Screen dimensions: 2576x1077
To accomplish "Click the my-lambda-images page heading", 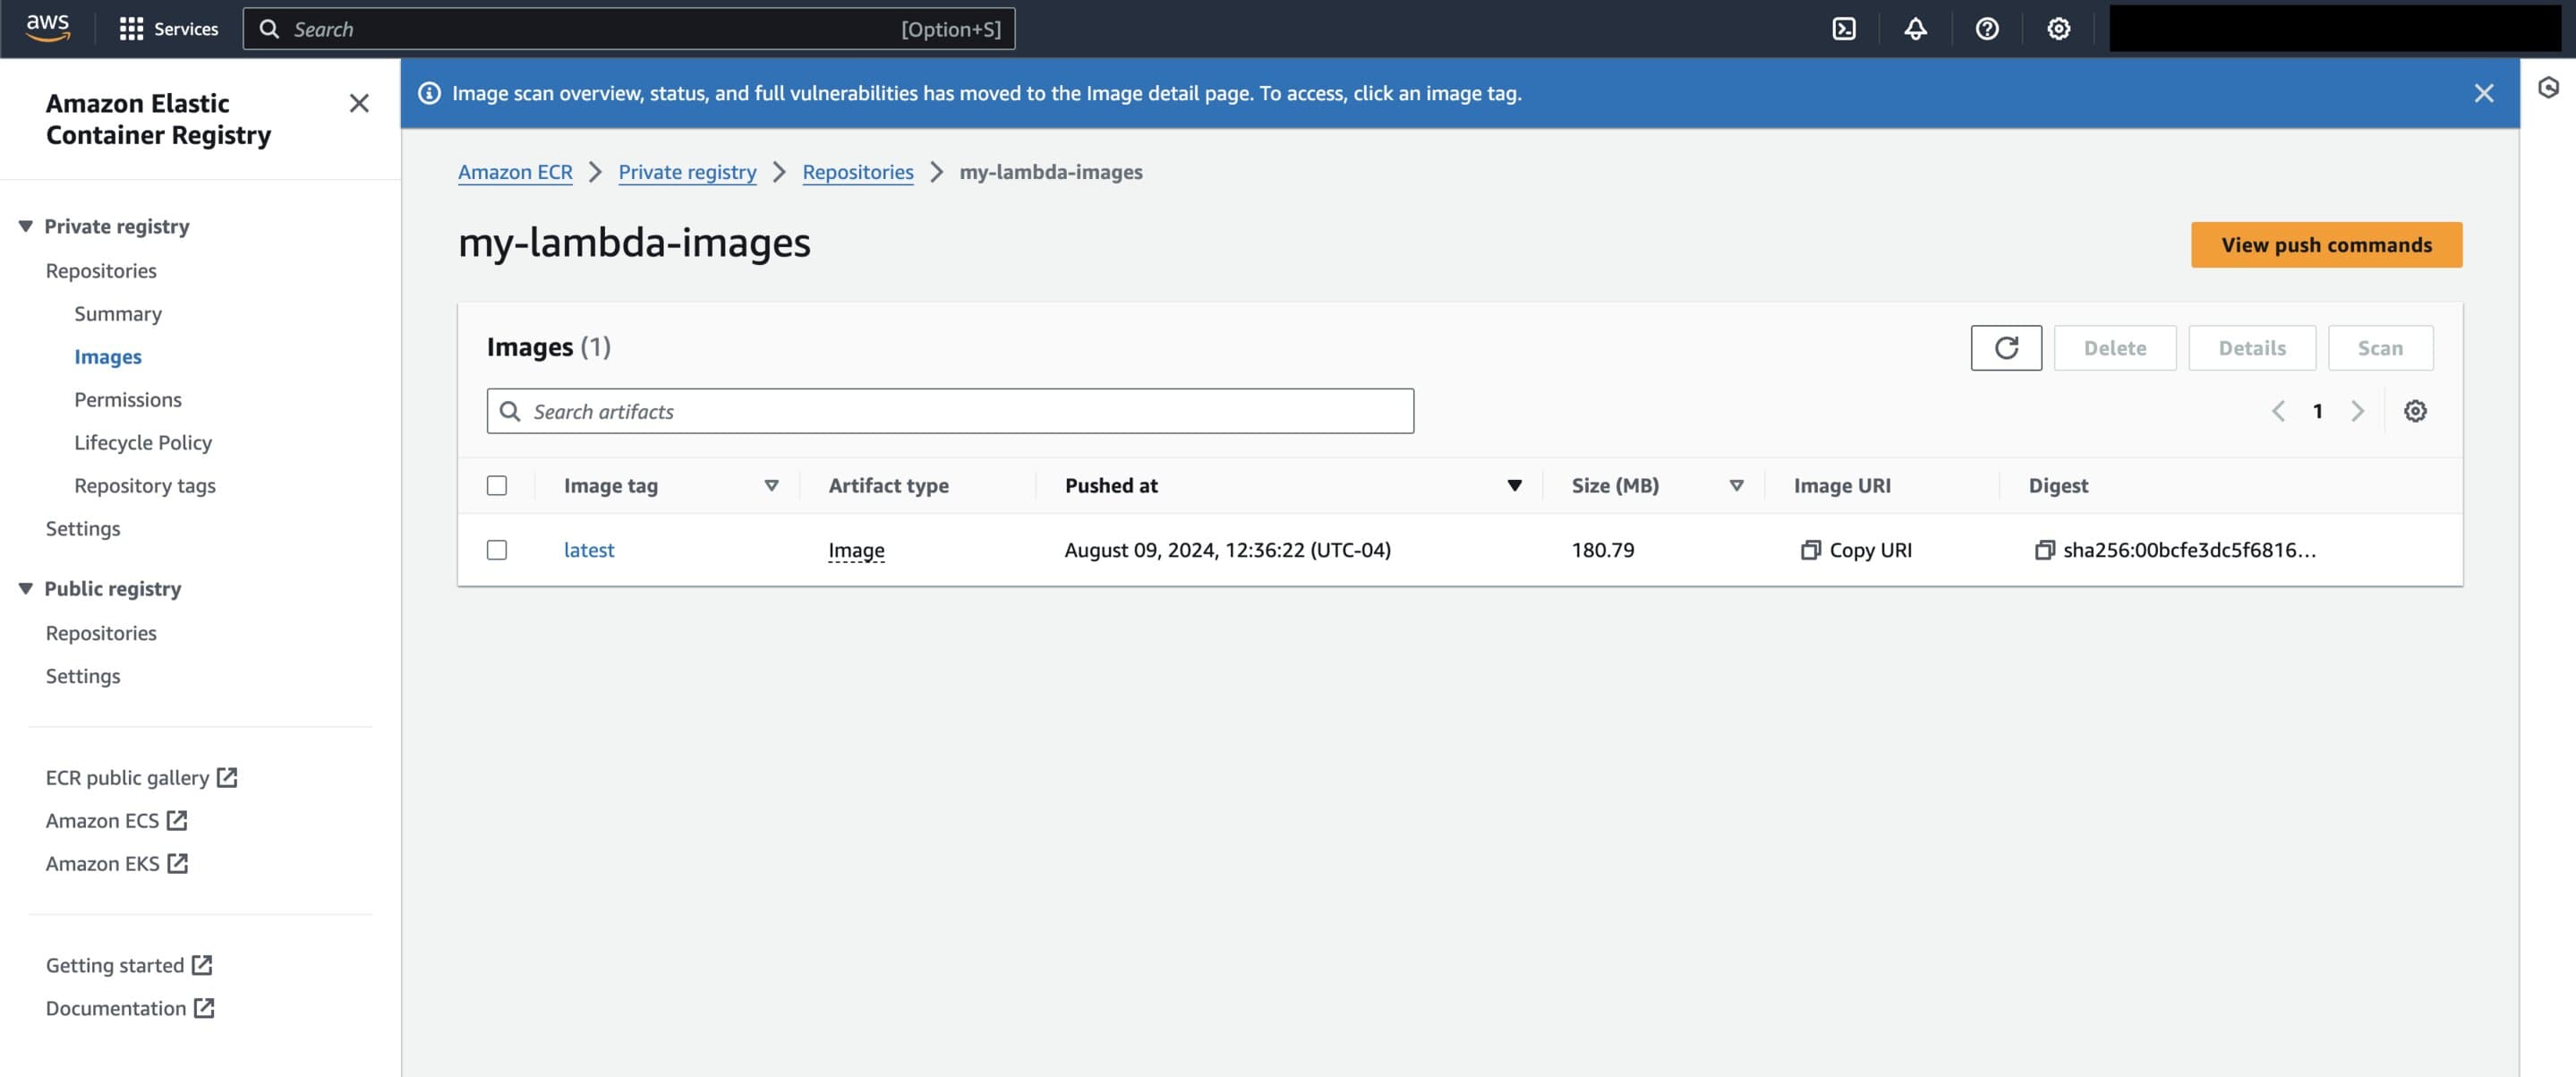I will (634, 243).
